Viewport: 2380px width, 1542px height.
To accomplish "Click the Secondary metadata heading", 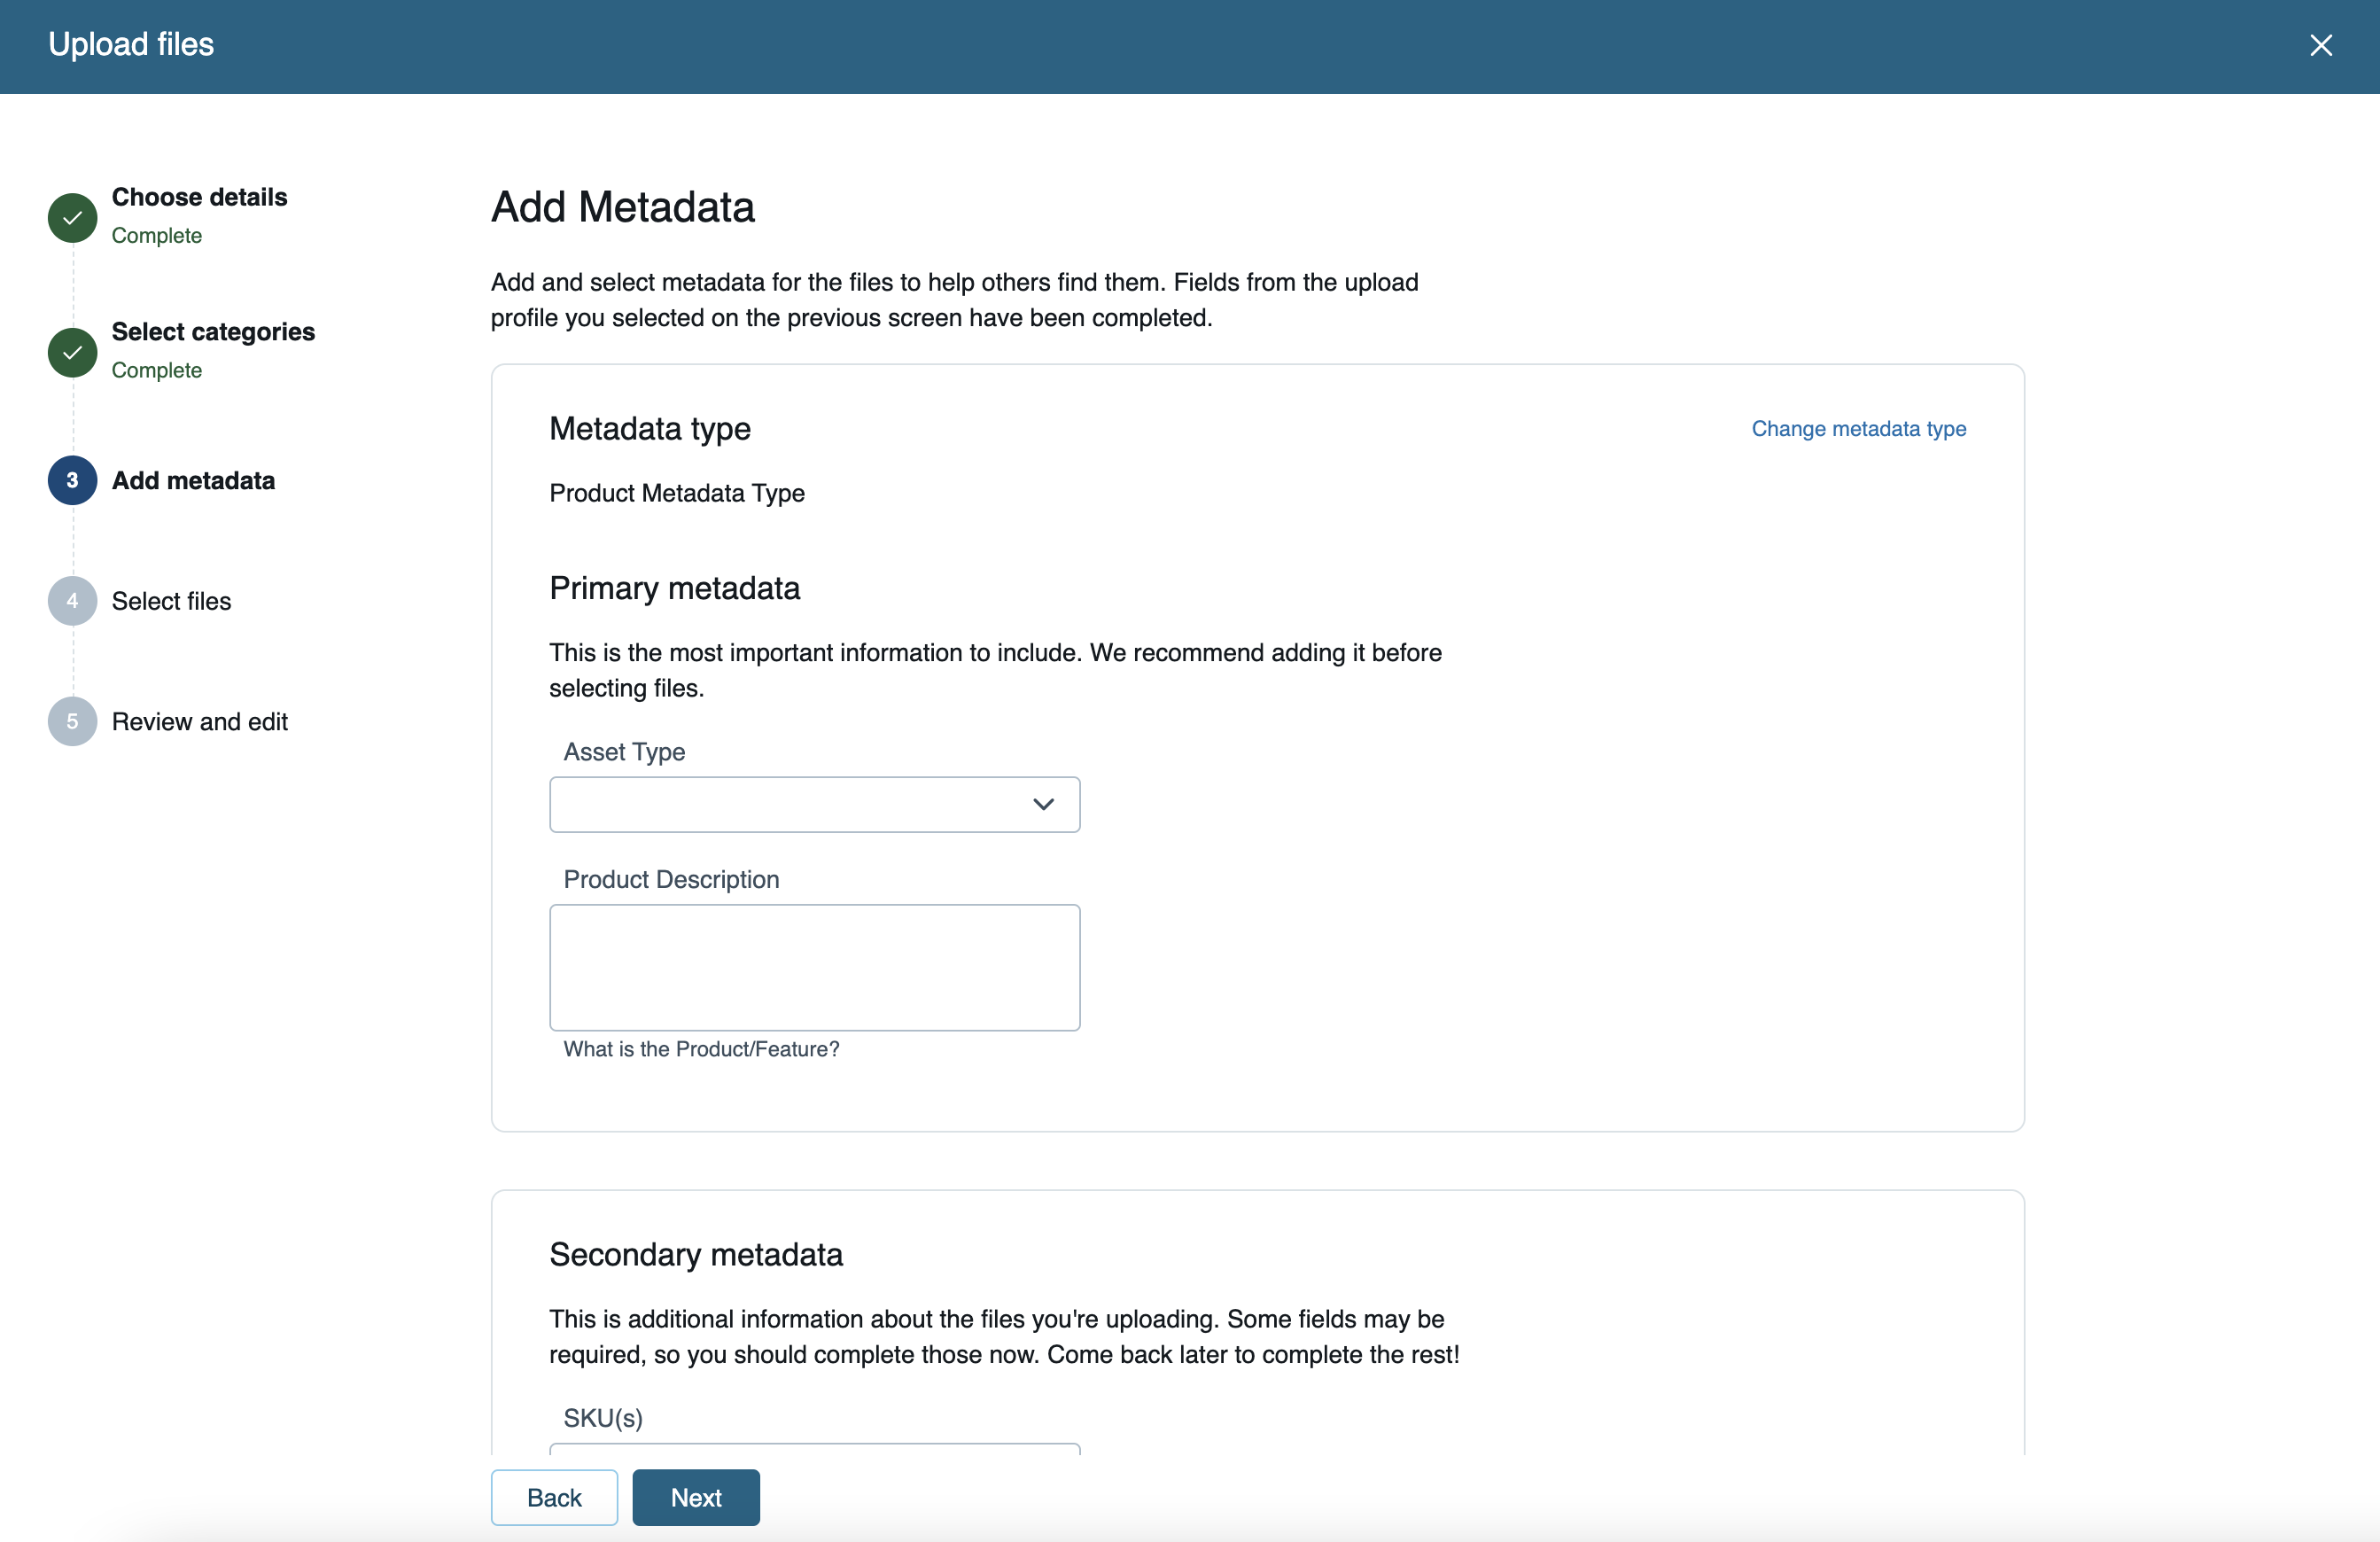I will (x=695, y=1254).
